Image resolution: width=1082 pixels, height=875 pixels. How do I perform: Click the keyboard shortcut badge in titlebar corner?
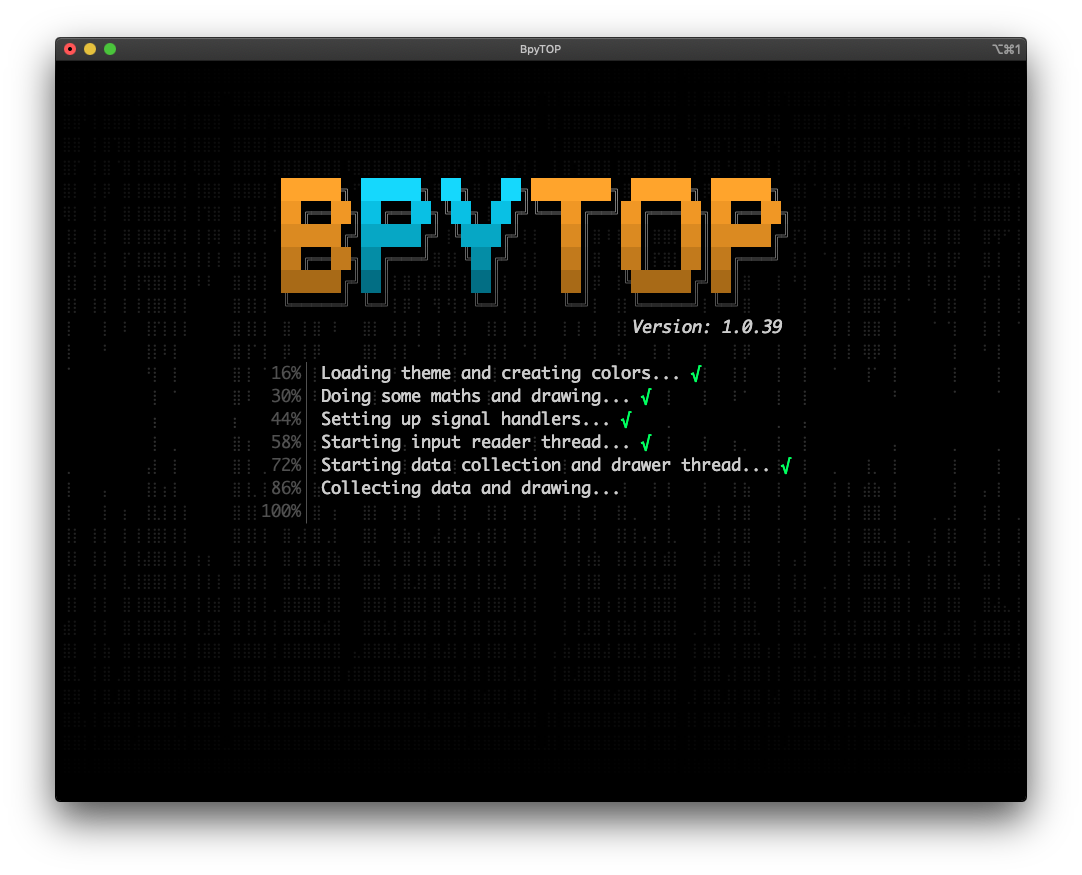1005,48
